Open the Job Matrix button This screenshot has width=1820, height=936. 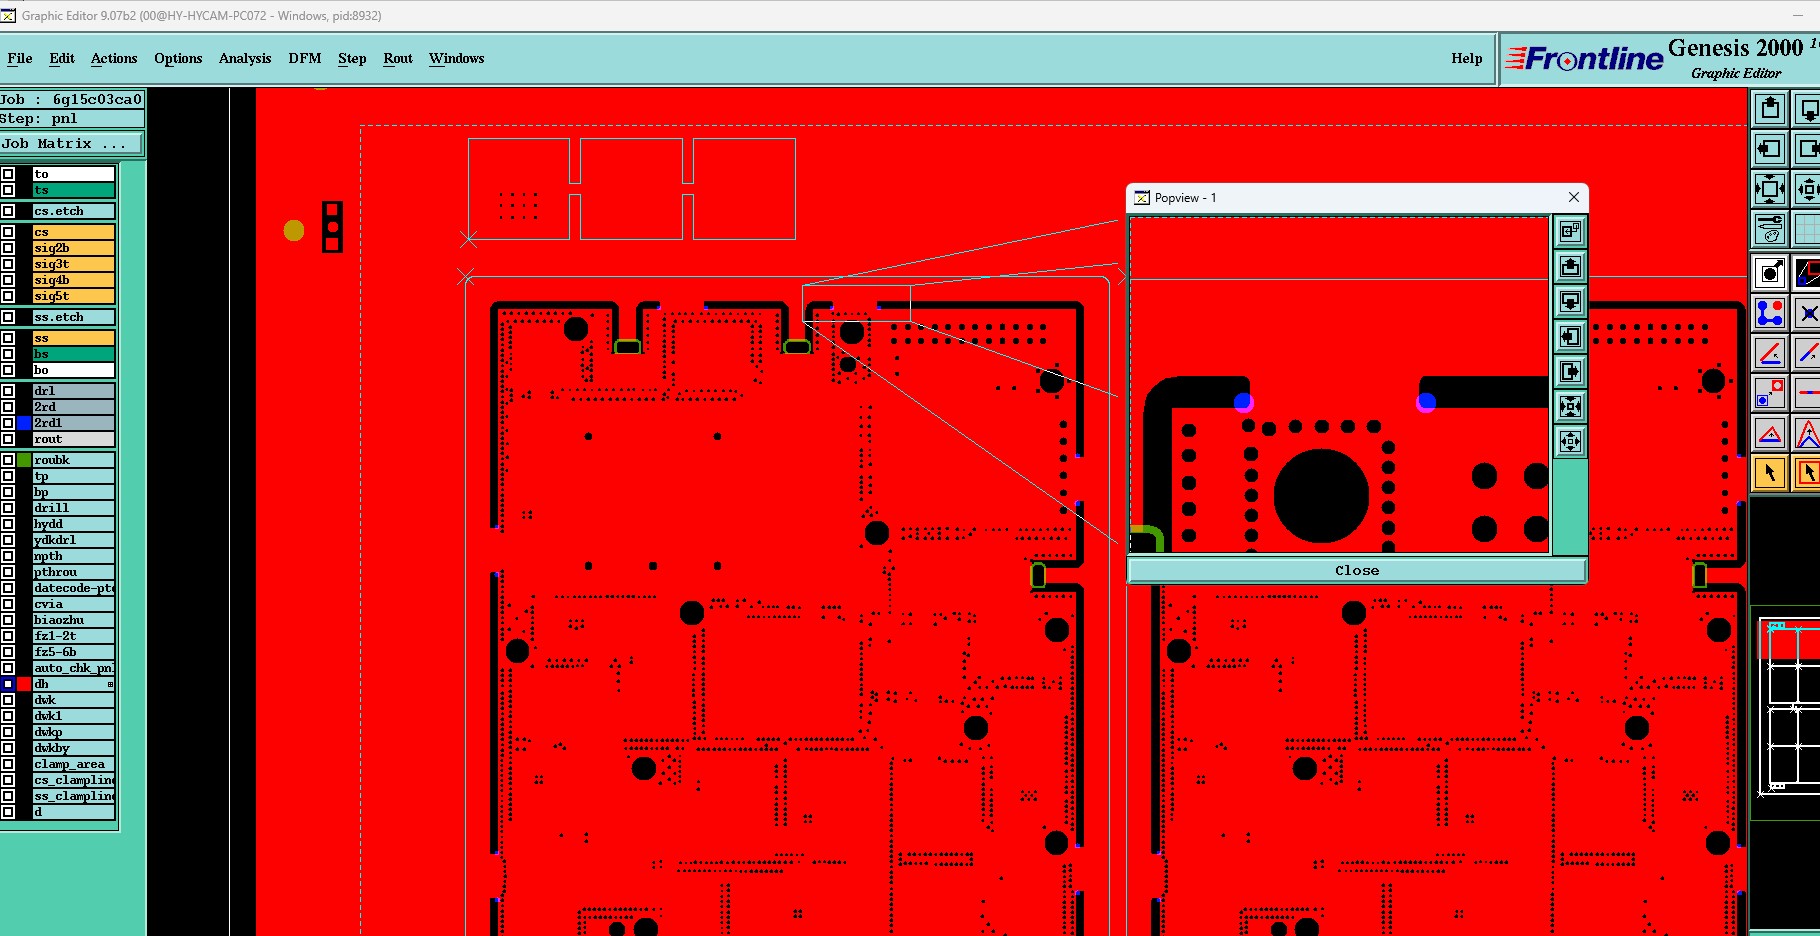(x=72, y=144)
